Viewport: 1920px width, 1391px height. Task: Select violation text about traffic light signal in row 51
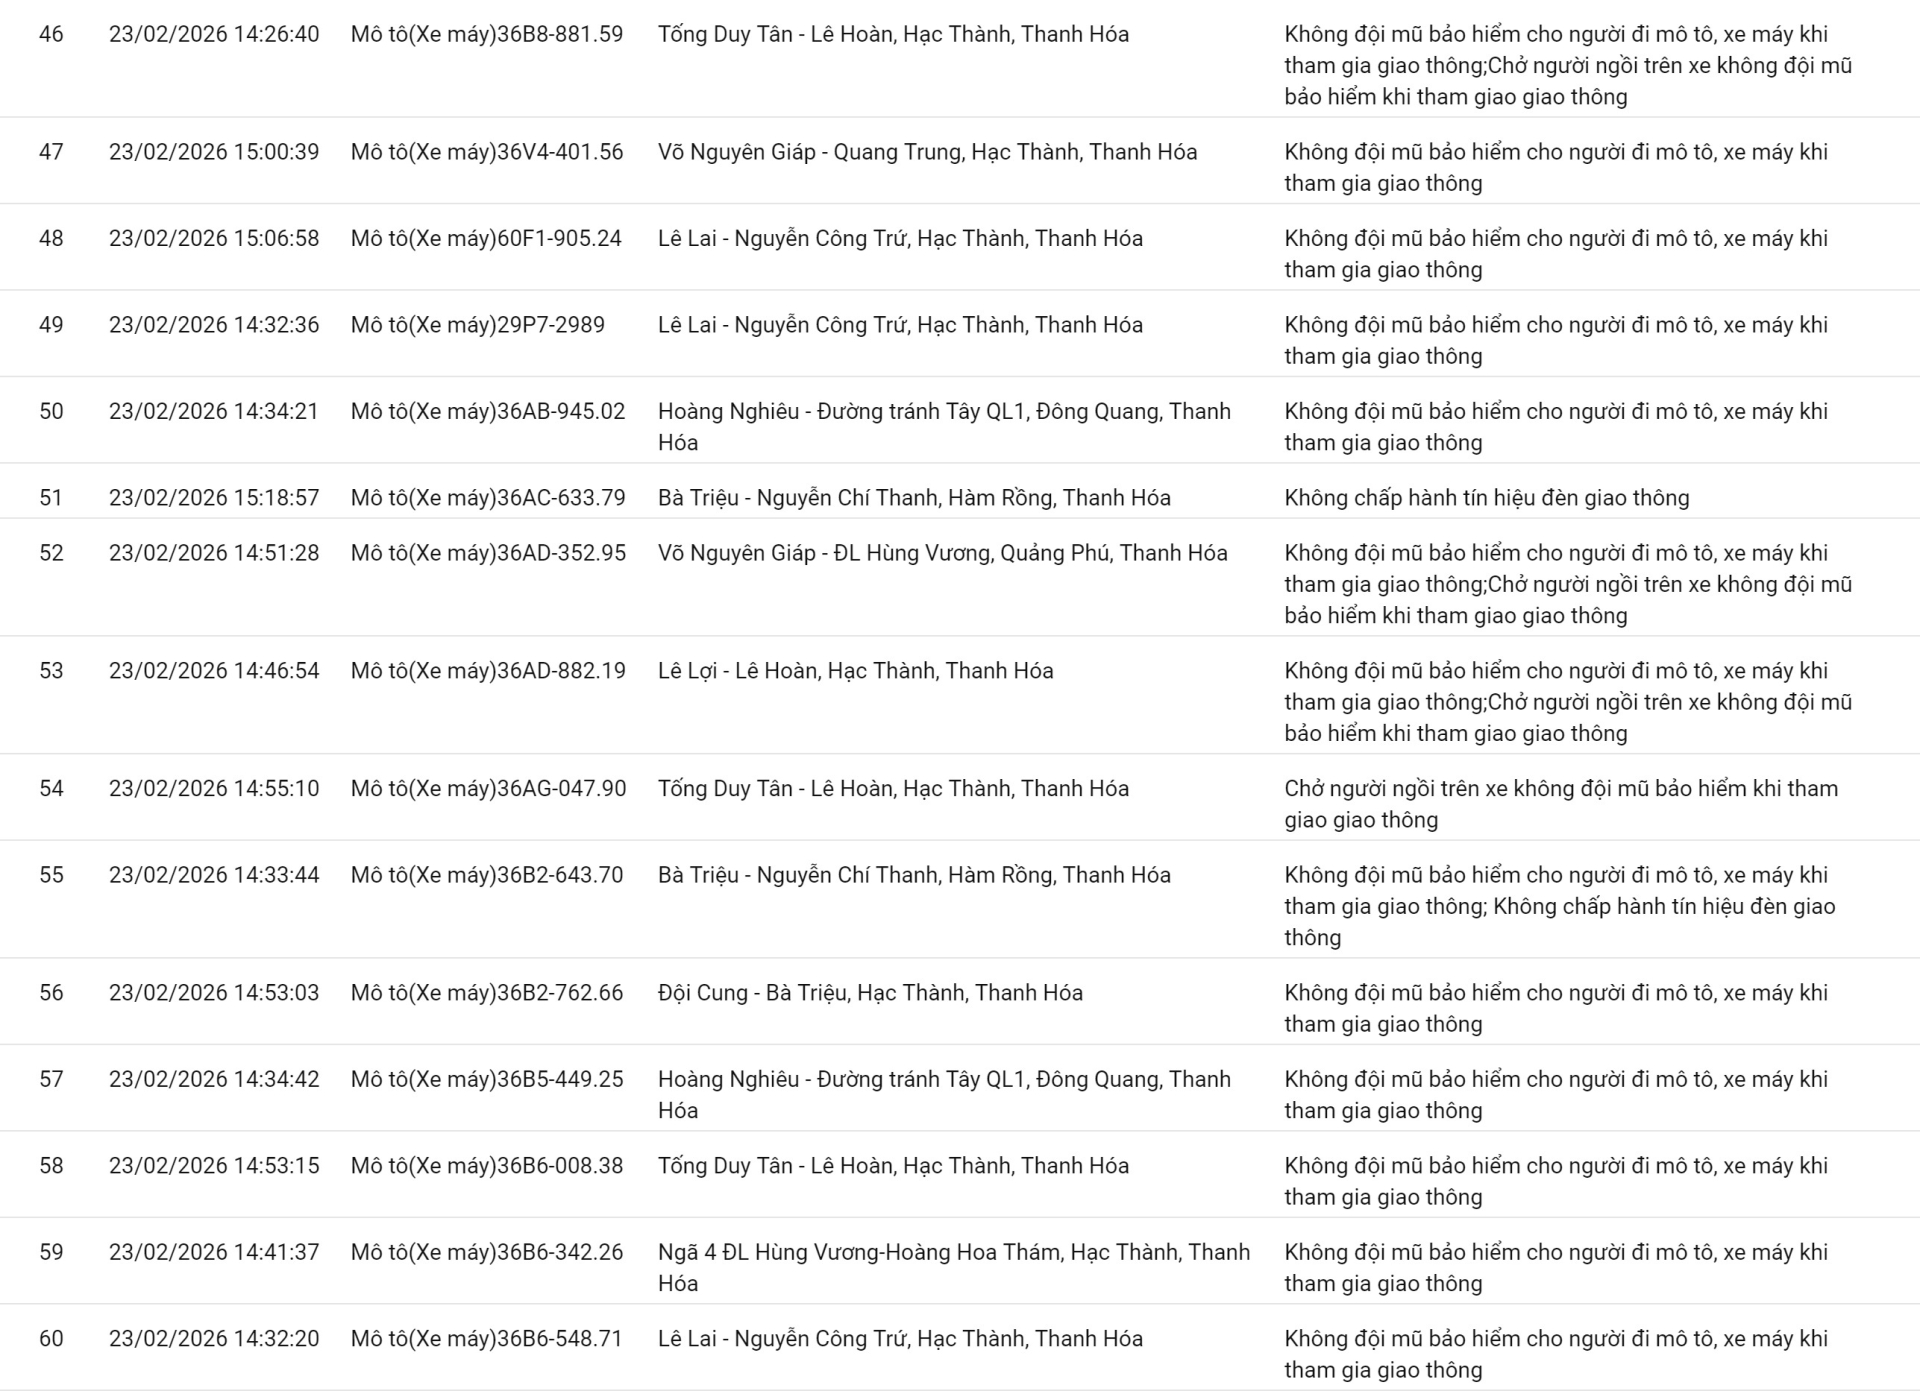click(x=1486, y=498)
